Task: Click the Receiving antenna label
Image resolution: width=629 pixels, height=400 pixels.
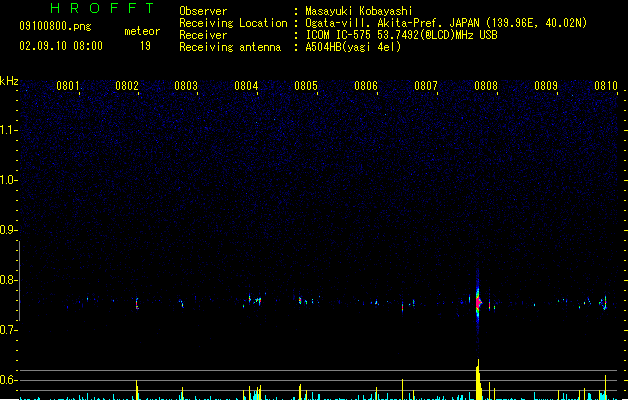Action: [230, 47]
